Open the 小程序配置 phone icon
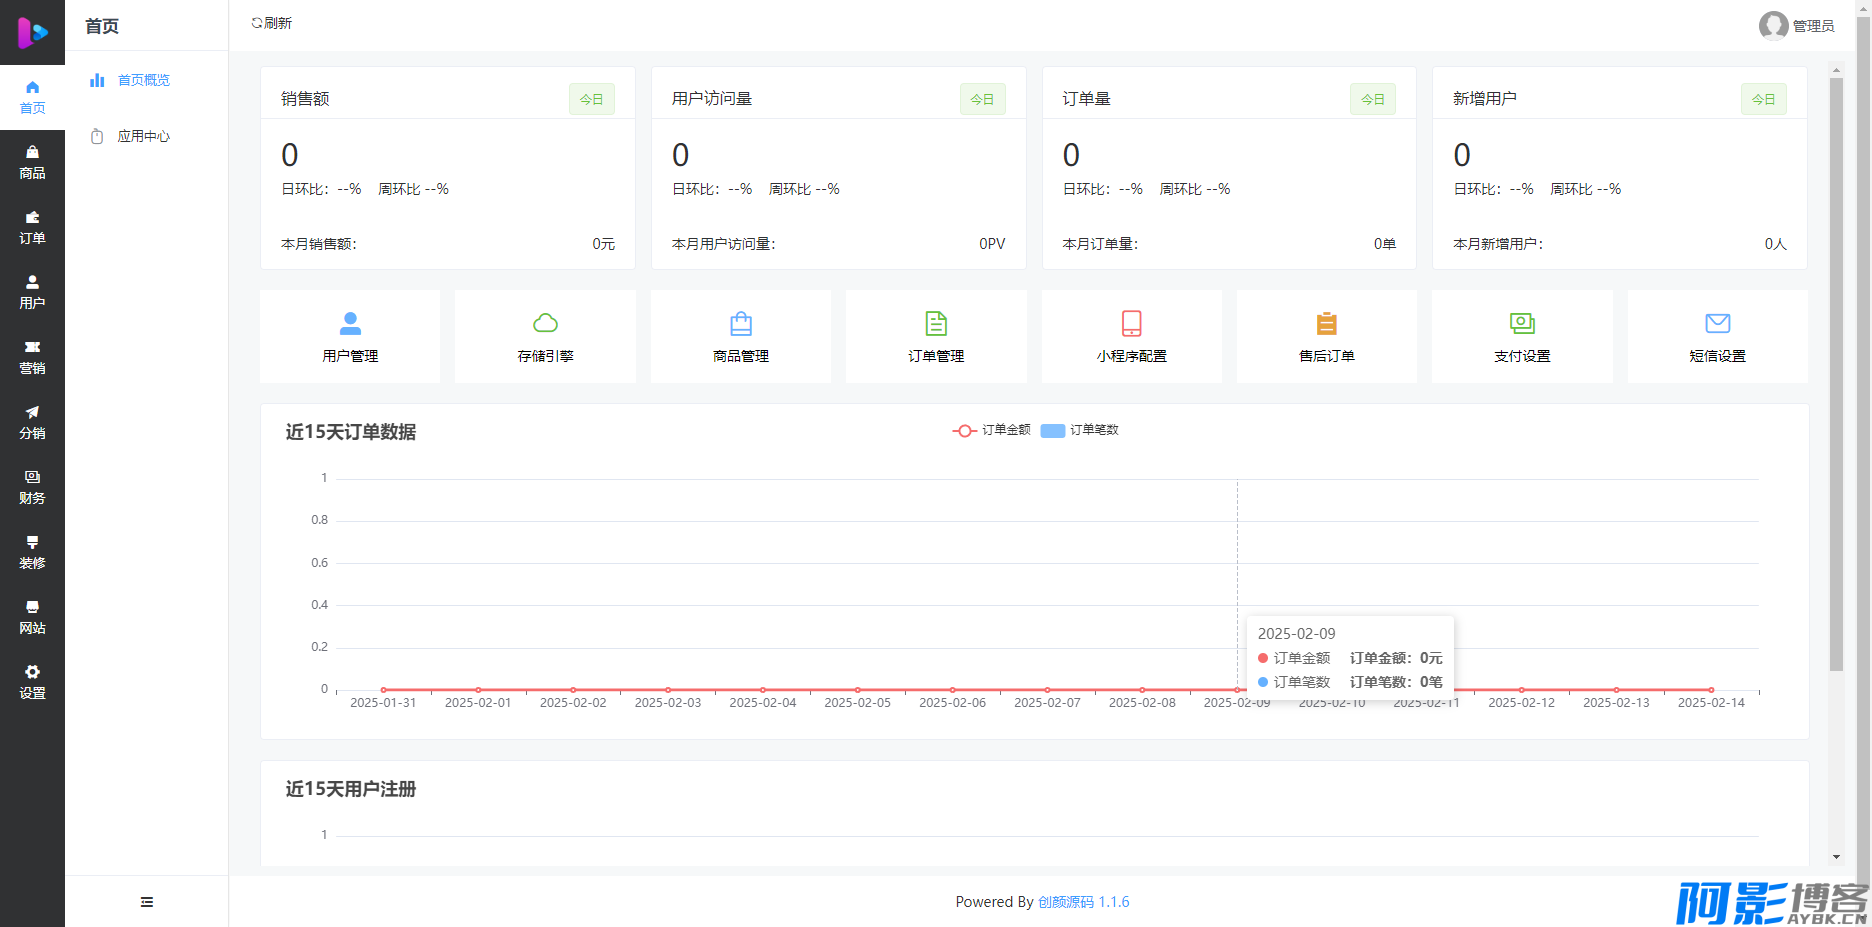The height and width of the screenshot is (927, 1872). [x=1131, y=324]
